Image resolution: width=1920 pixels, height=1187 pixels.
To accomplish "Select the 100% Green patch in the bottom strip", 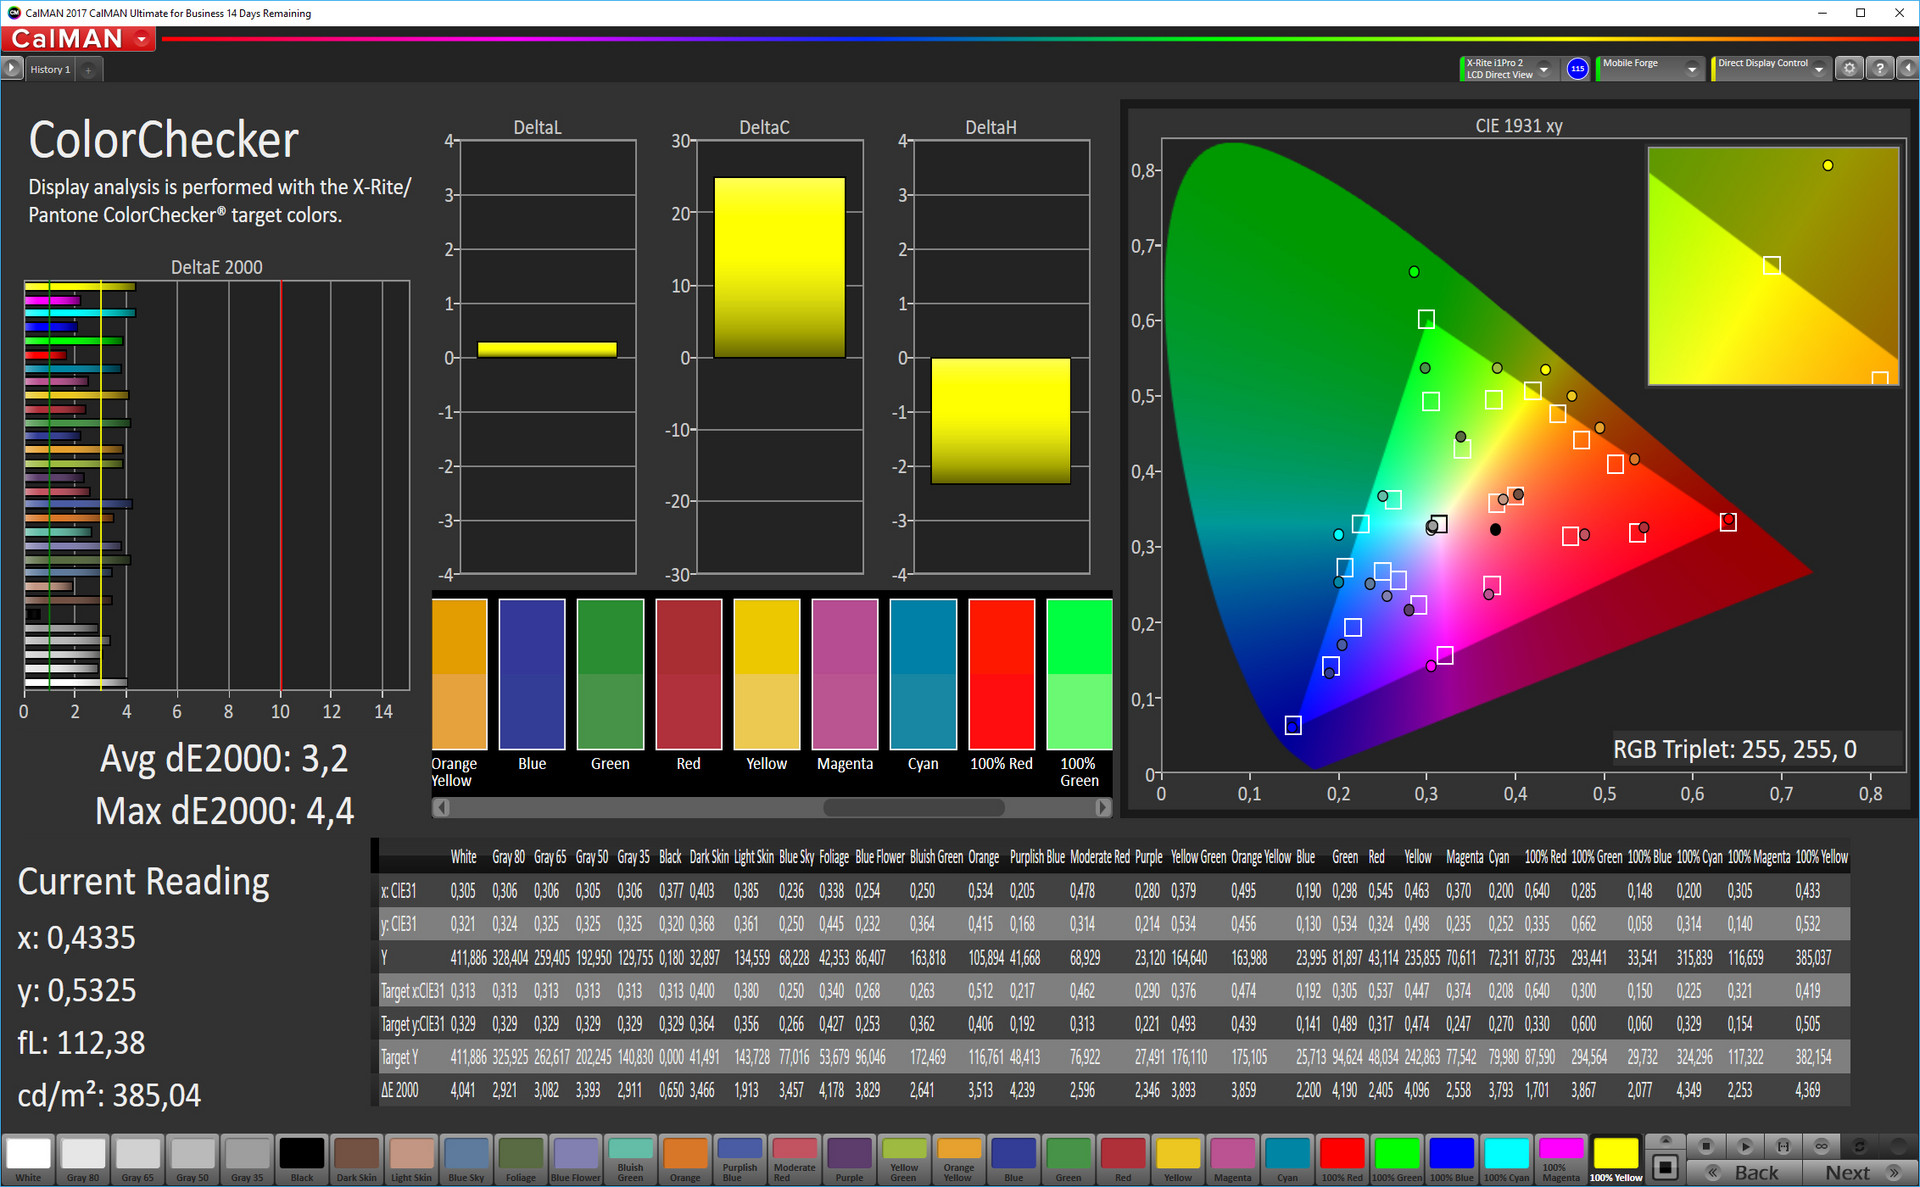I will coord(1397,1160).
